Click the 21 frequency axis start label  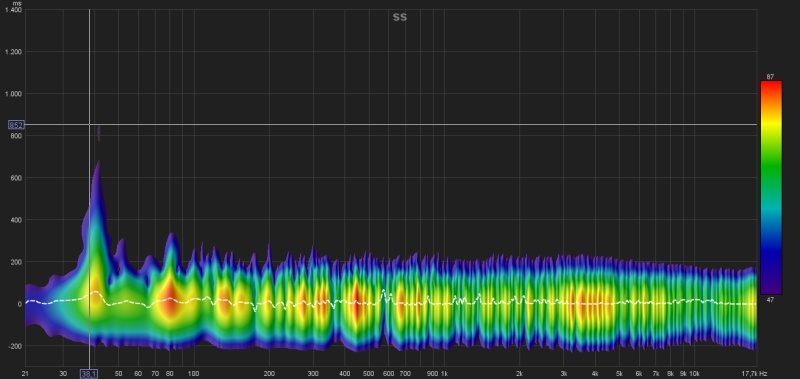[25, 374]
